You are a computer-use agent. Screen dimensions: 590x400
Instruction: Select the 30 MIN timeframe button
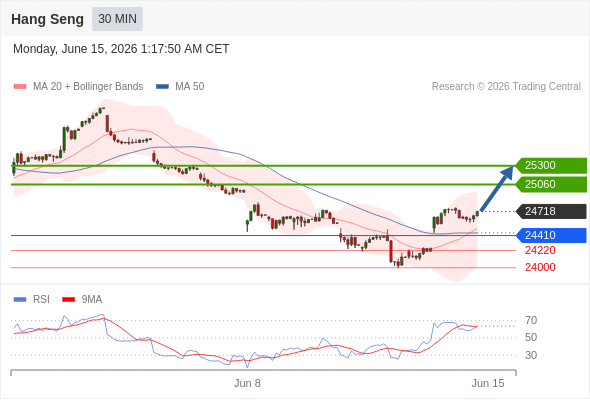click(x=117, y=19)
